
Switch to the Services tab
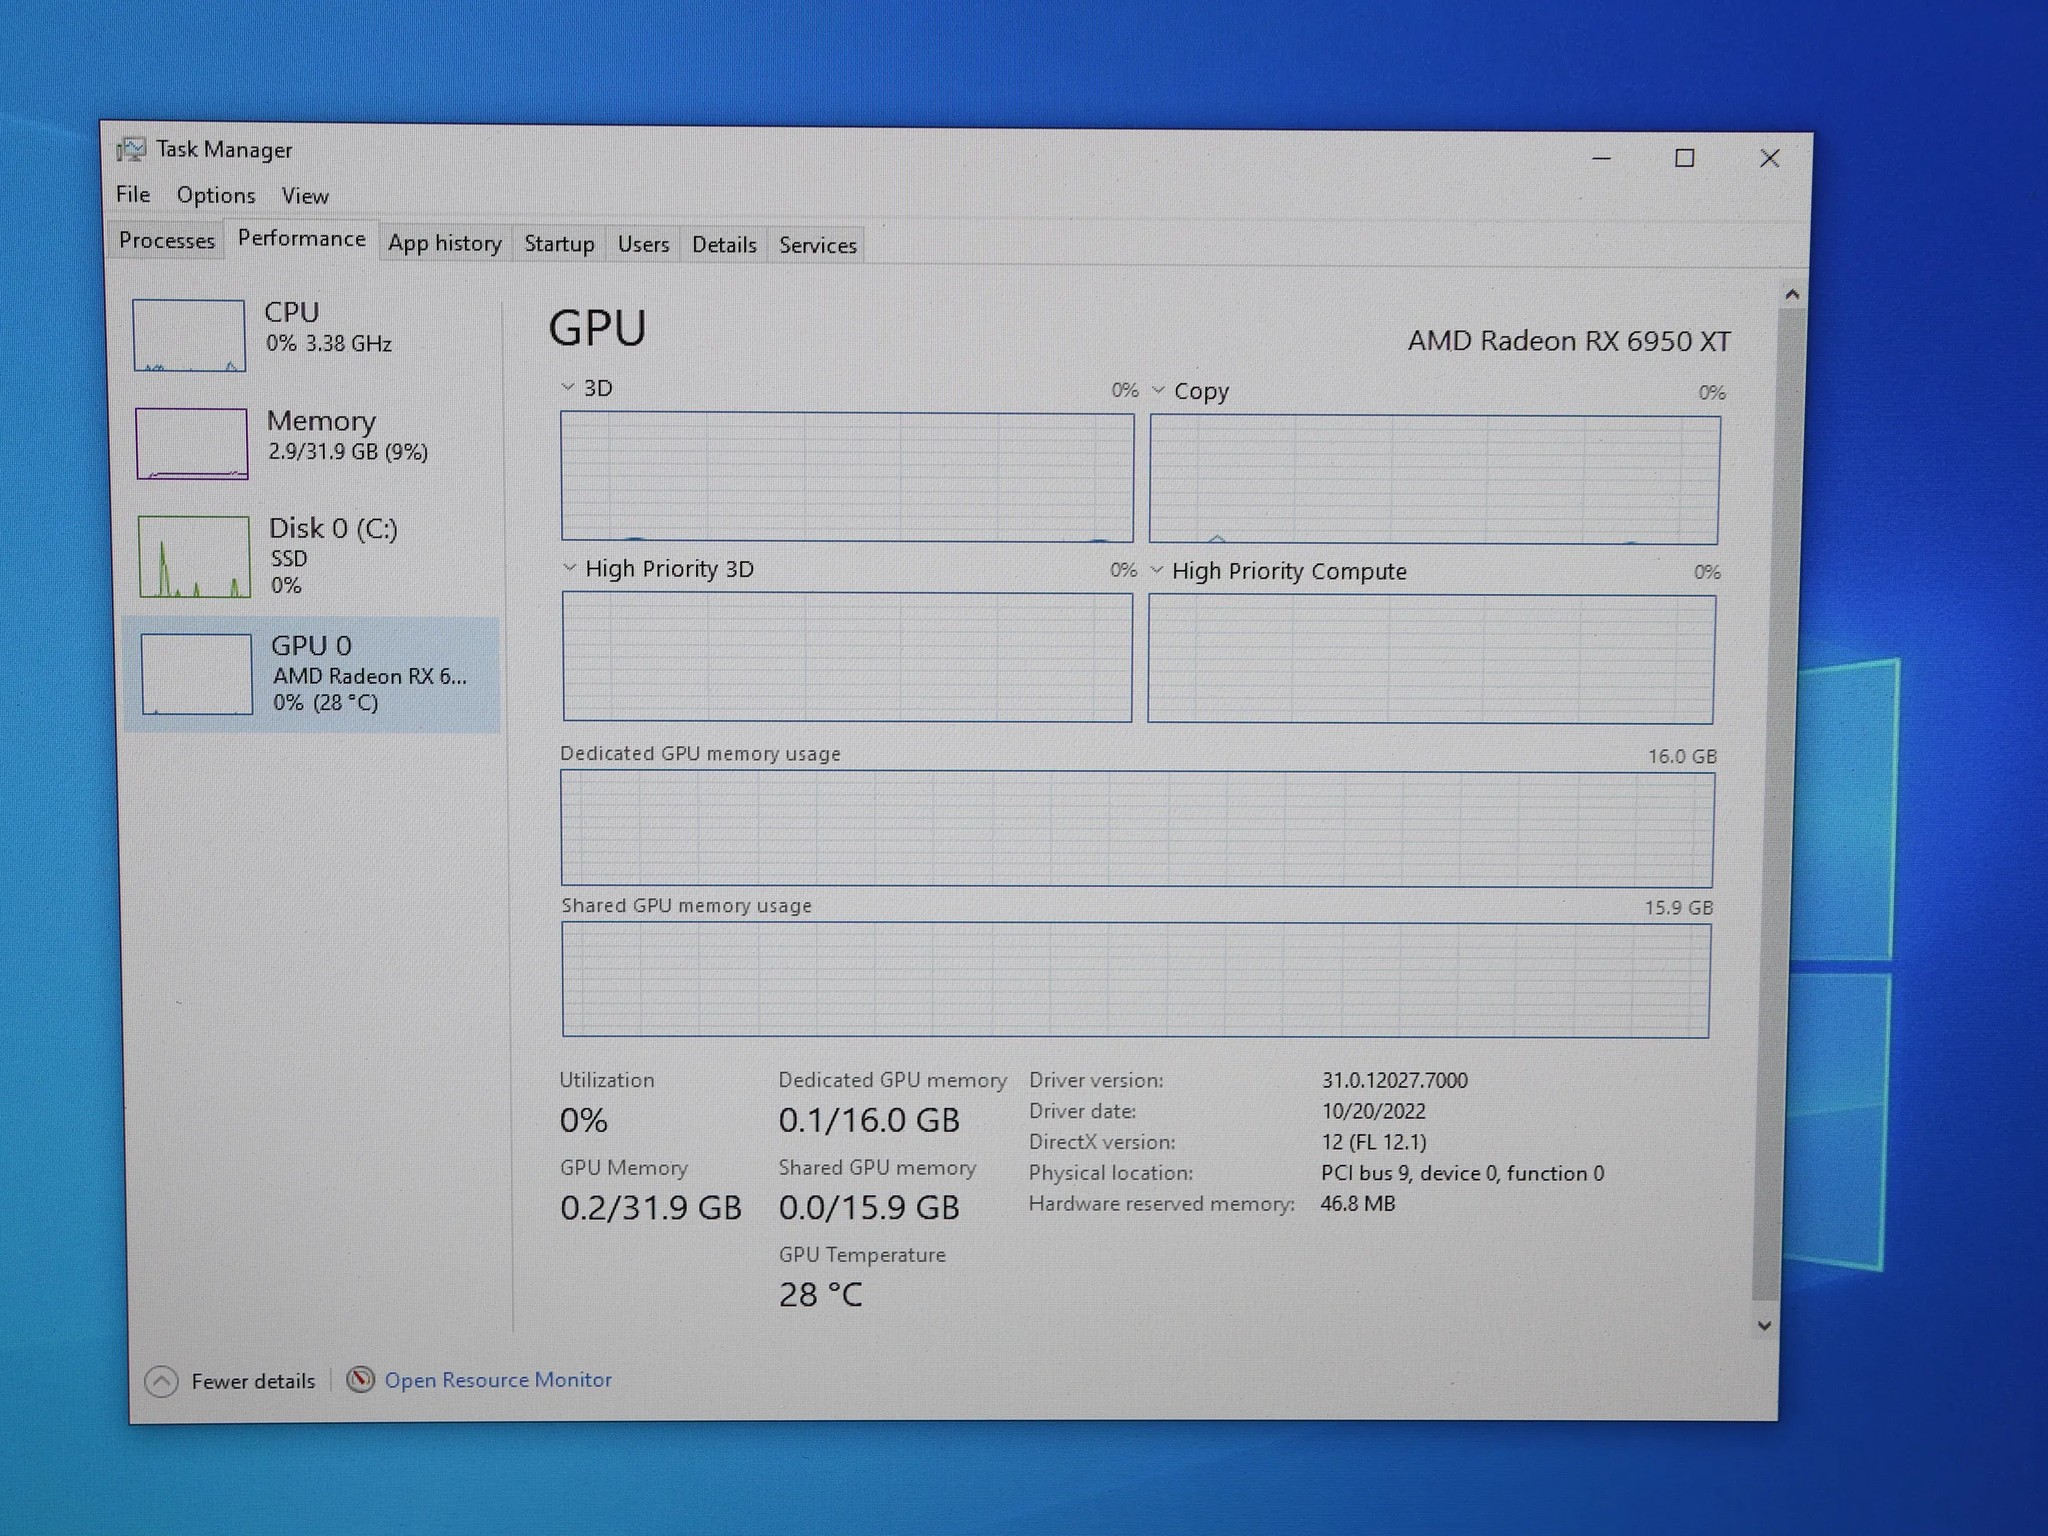817,245
